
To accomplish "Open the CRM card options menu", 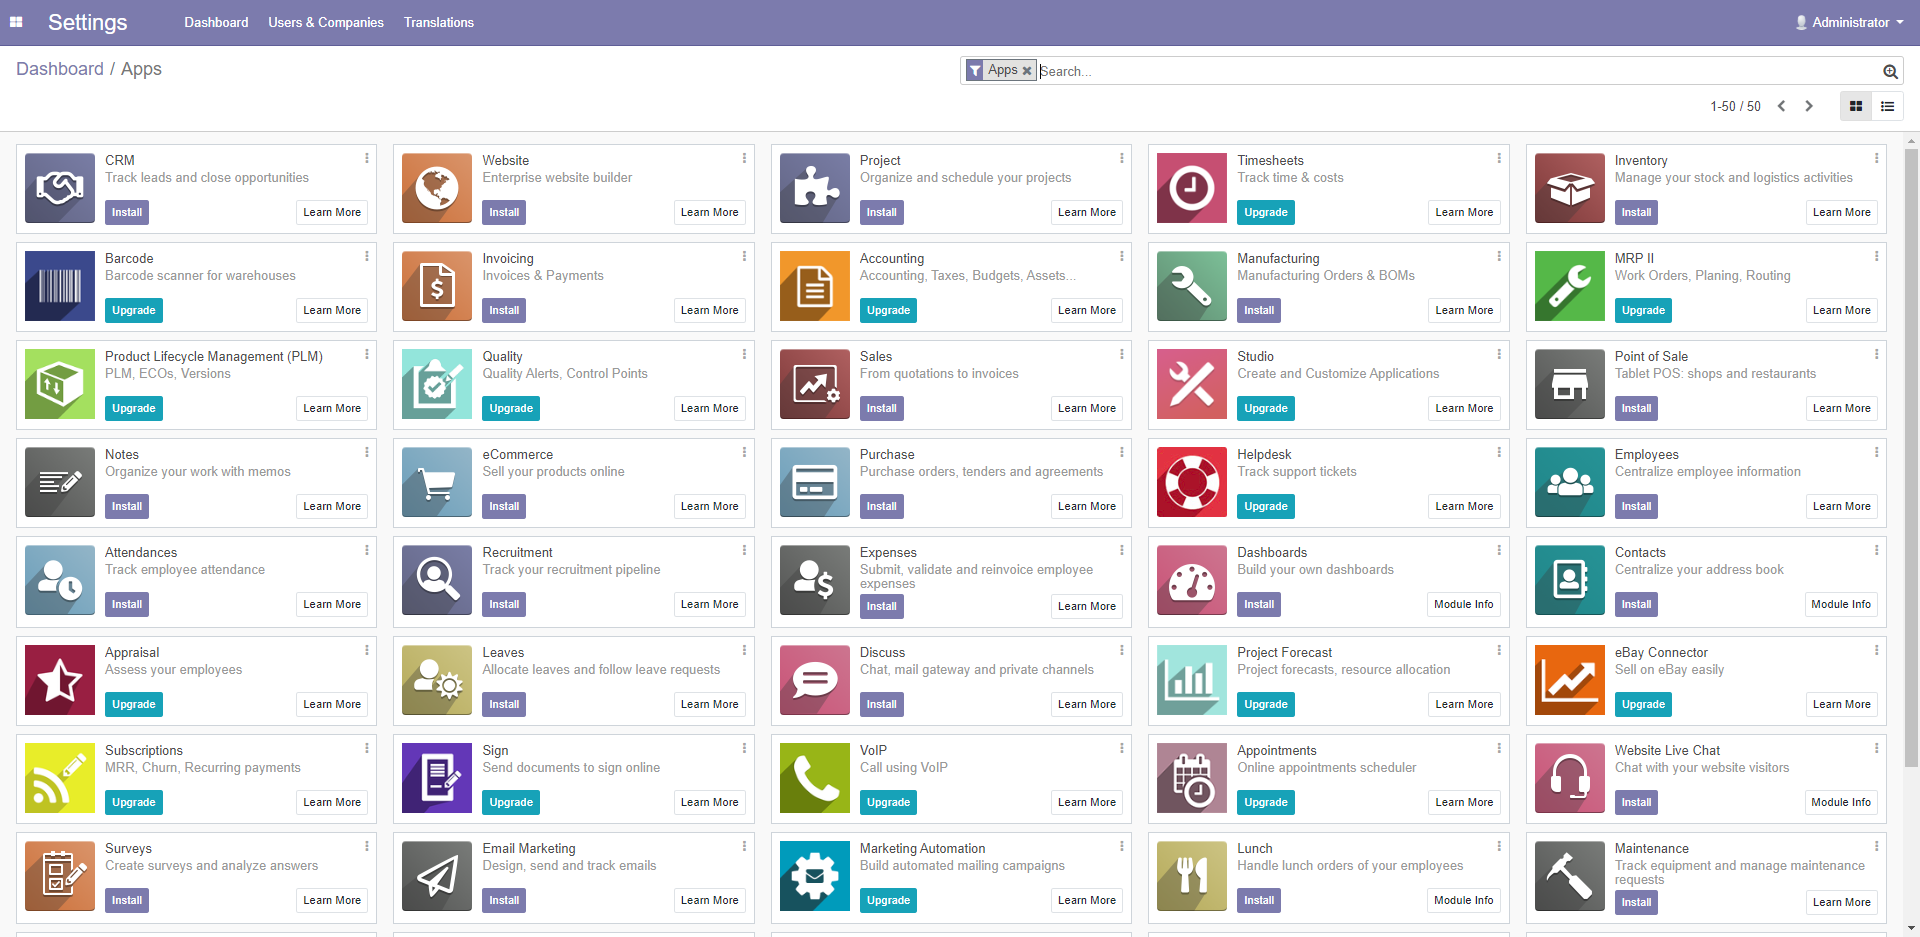I will pos(367,158).
